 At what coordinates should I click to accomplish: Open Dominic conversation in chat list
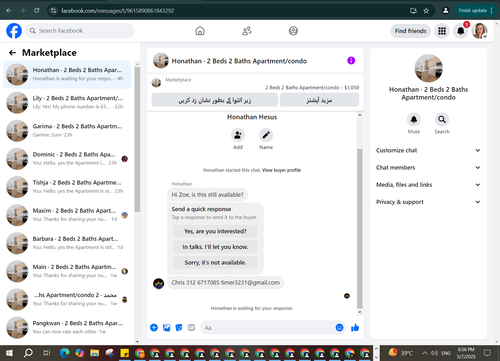67,159
